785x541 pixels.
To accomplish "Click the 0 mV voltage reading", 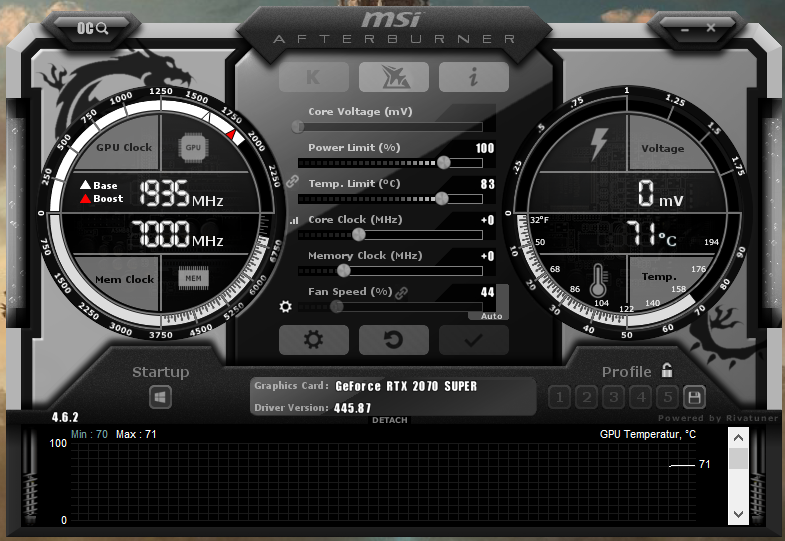I will 660,194.
